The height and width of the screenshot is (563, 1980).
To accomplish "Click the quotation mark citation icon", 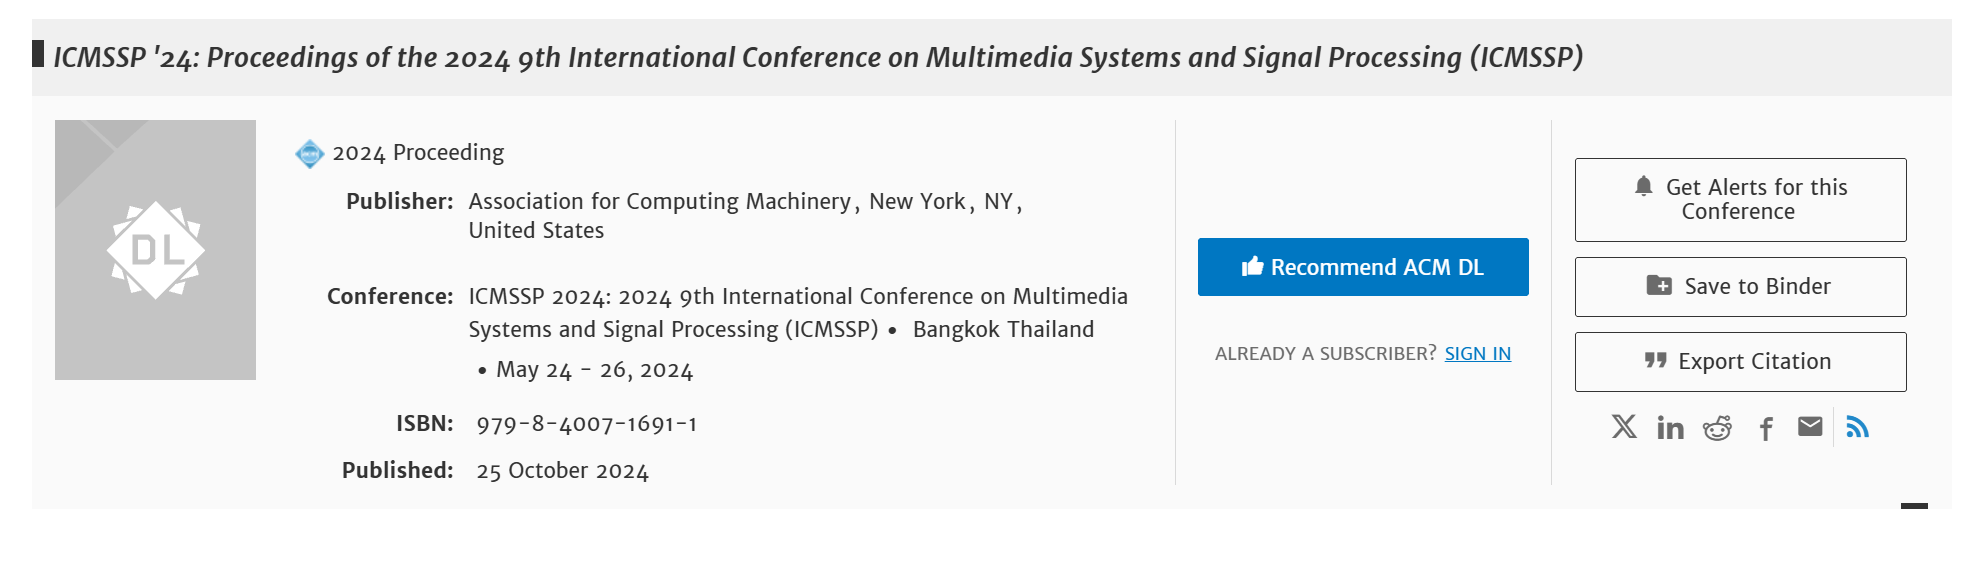I will 1655,360.
